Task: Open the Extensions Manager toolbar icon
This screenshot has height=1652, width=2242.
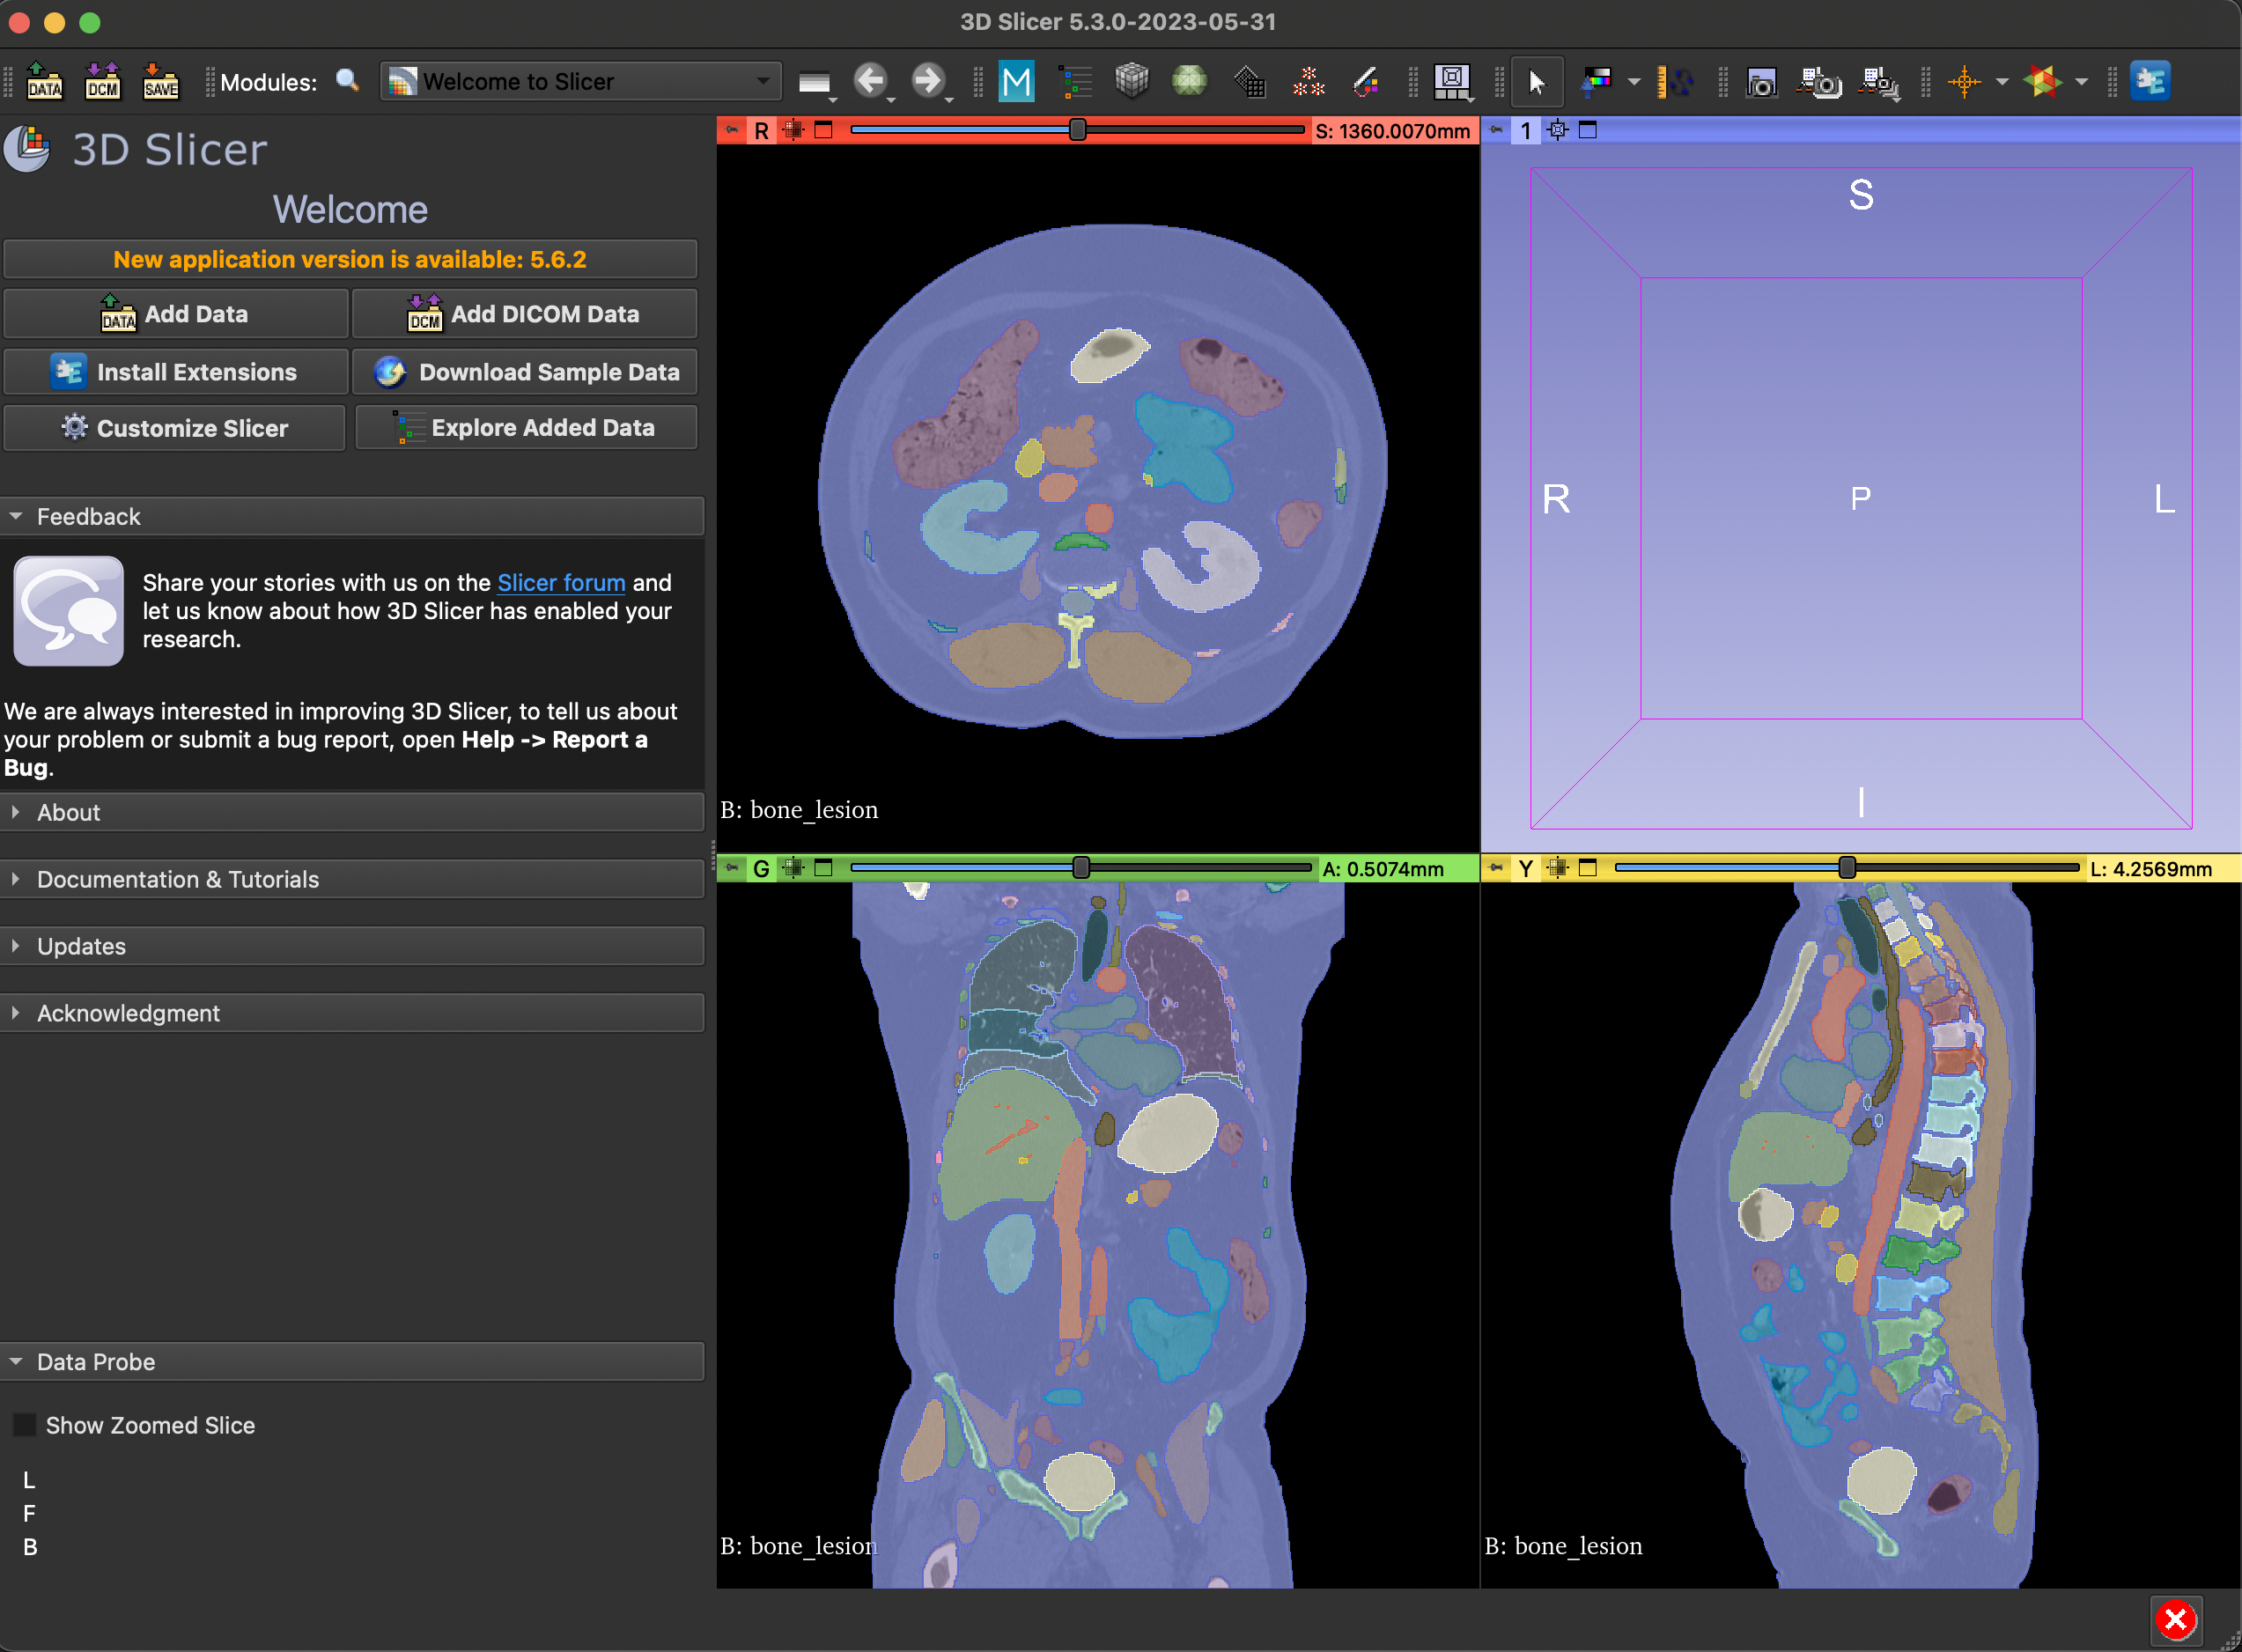Action: tap(2150, 81)
